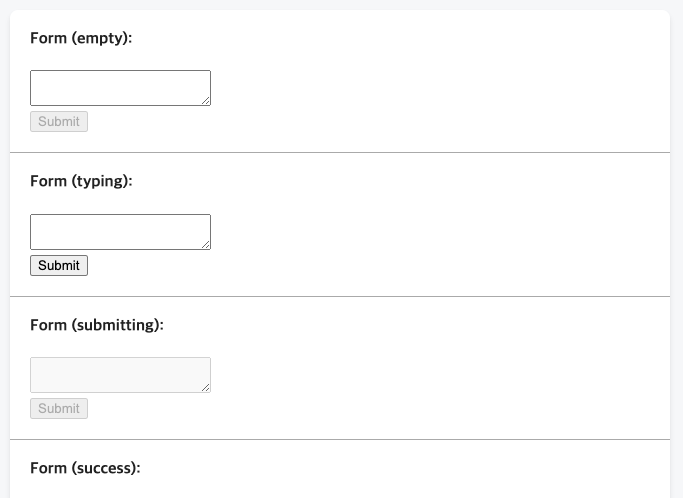Click the divider line below the empty form
683x498 pixels.
point(340,153)
